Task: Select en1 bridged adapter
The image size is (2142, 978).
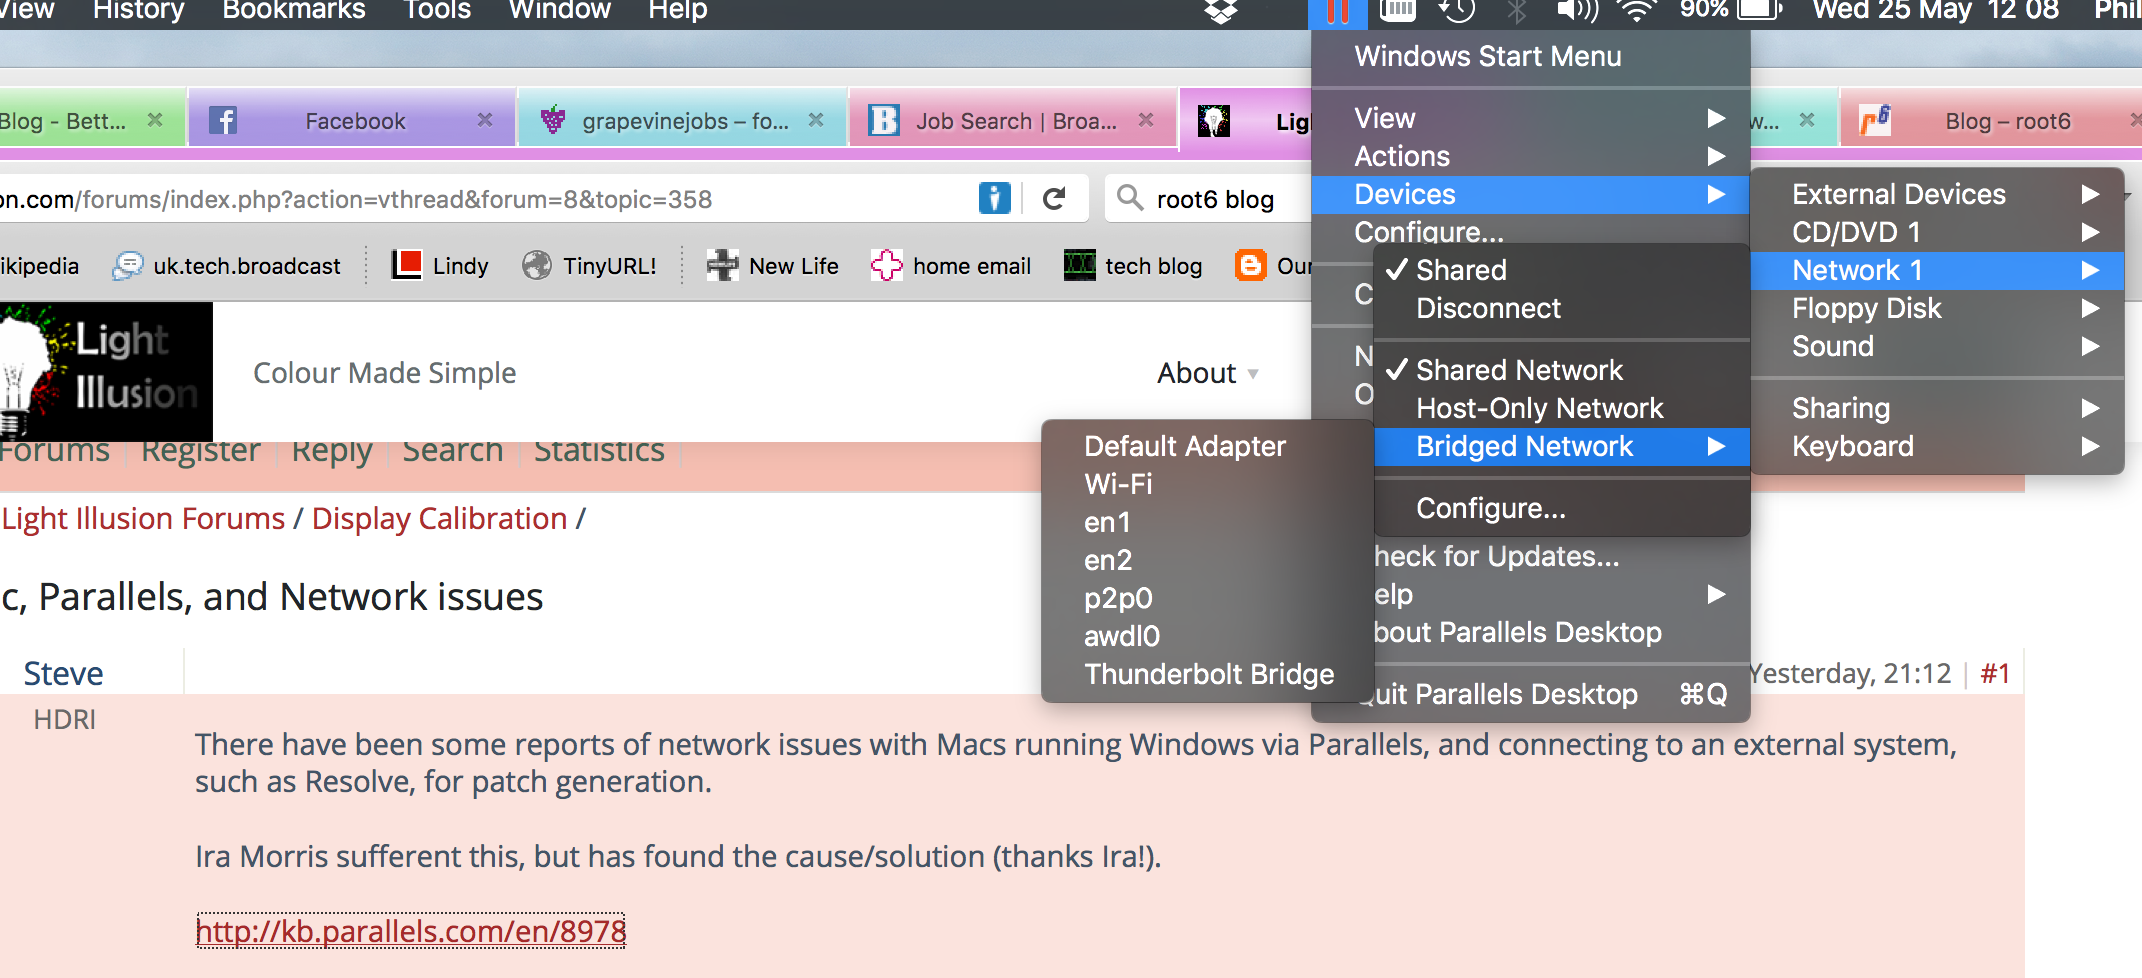Action: click(1207, 522)
